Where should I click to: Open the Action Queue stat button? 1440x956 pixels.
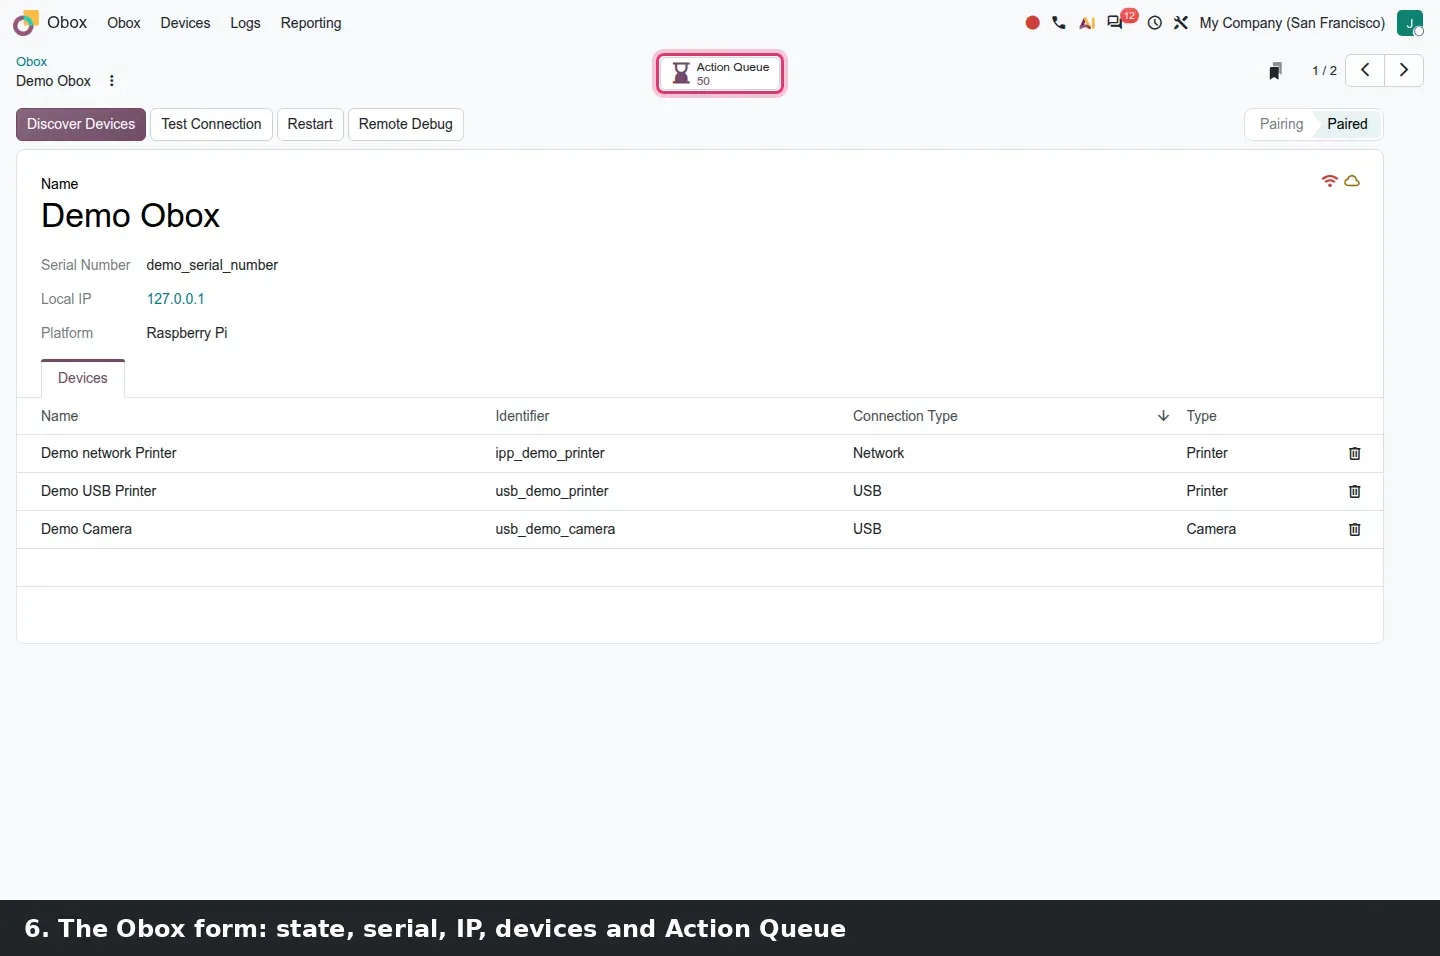[x=720, y=74]
